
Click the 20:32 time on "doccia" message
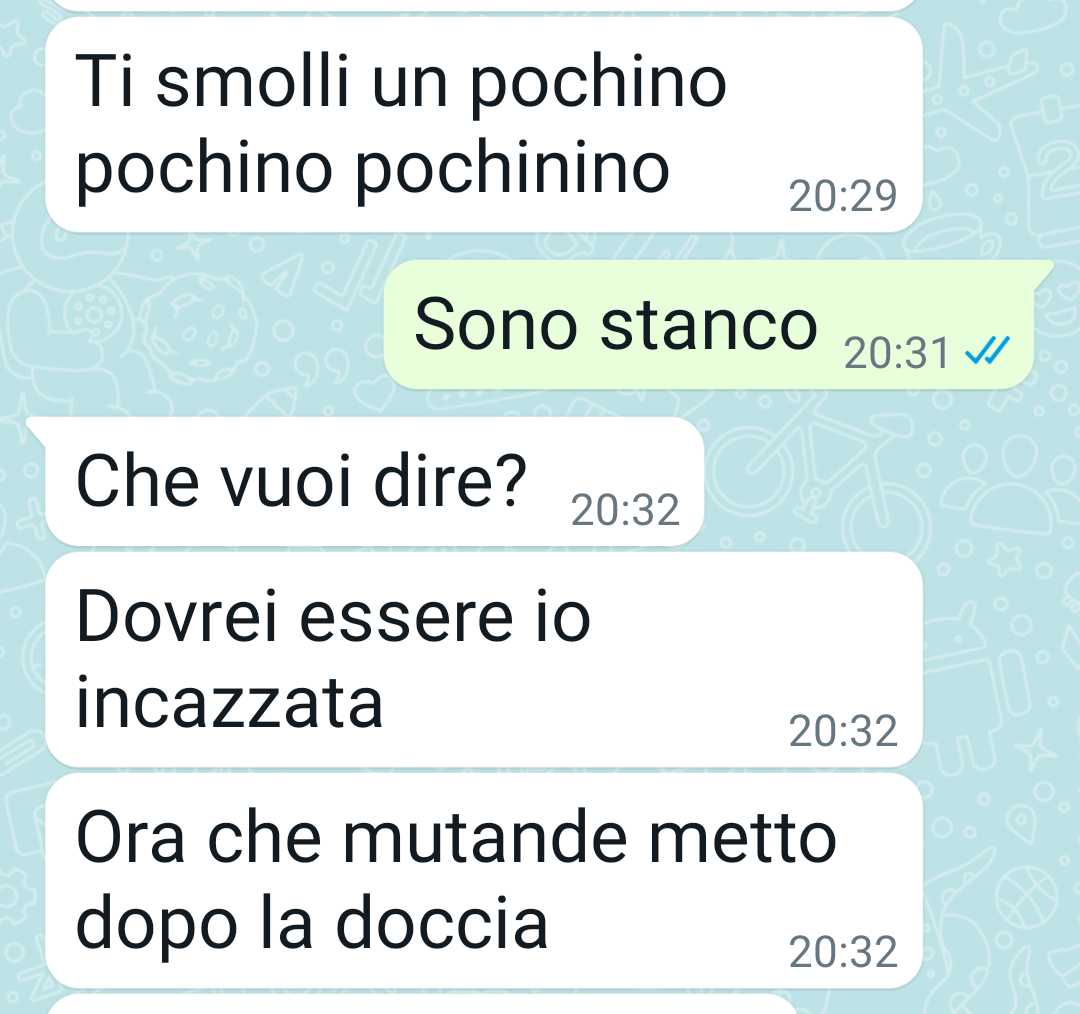[x=843, y=952]
